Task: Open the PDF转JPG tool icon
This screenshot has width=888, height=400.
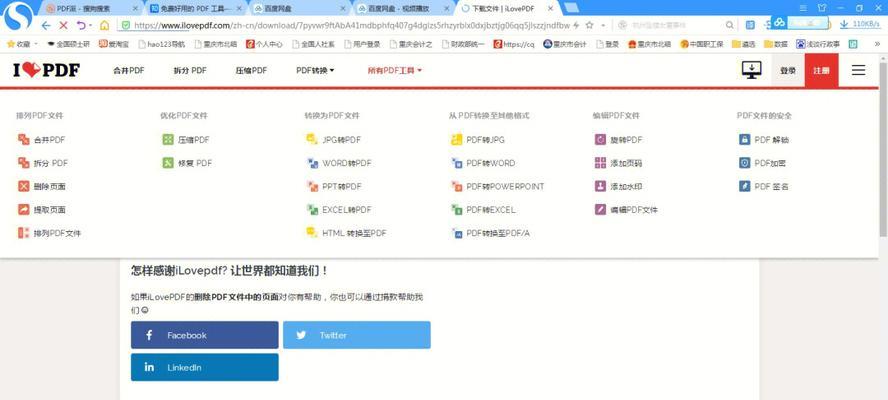Action: point(456,139)
